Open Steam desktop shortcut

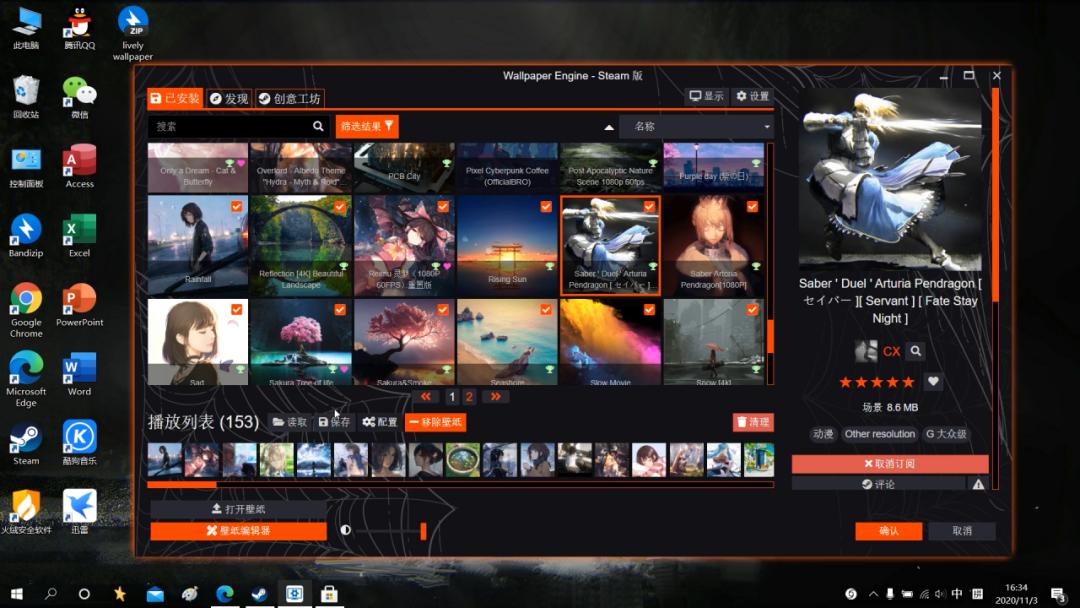[26, 444]
